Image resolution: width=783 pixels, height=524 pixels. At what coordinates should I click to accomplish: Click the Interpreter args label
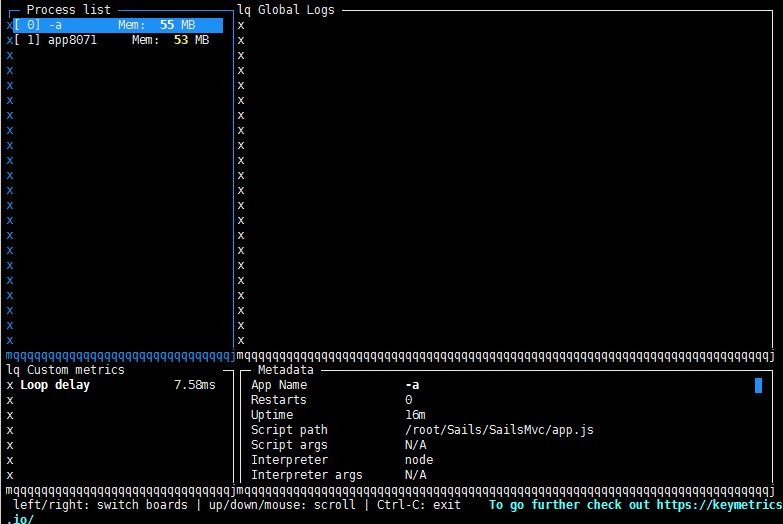tap(307, 475)
